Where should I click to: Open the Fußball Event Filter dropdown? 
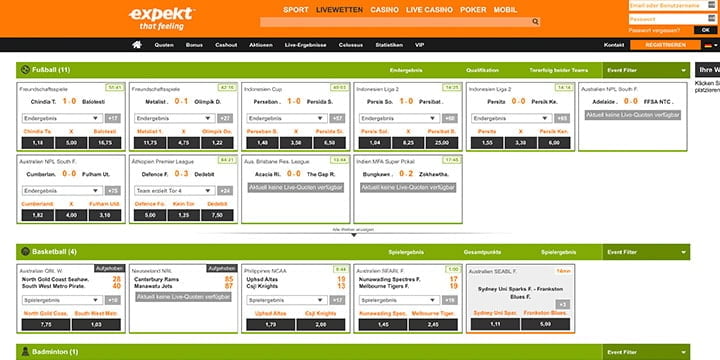[x=646, y=70]
